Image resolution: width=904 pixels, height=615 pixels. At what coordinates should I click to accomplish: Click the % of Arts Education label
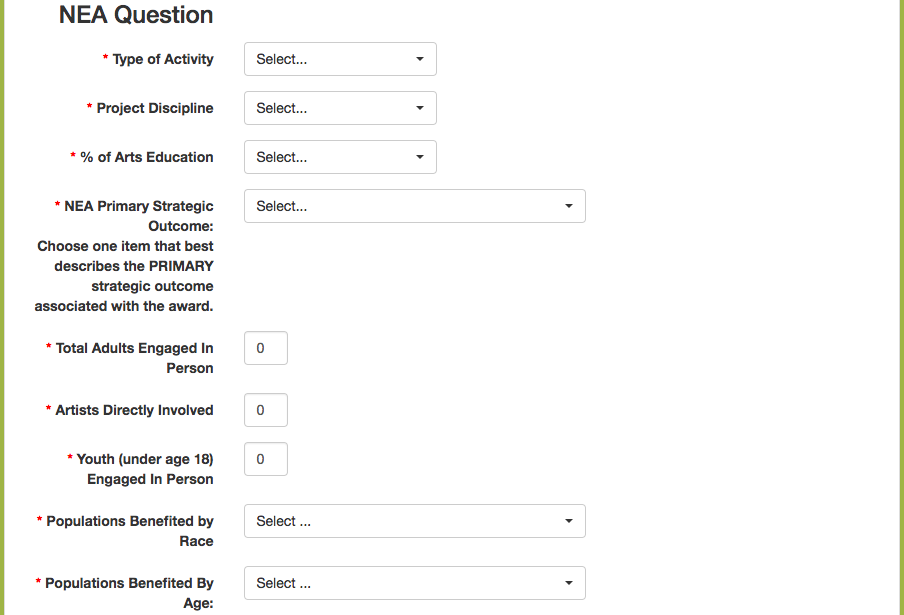click(147, 157)
